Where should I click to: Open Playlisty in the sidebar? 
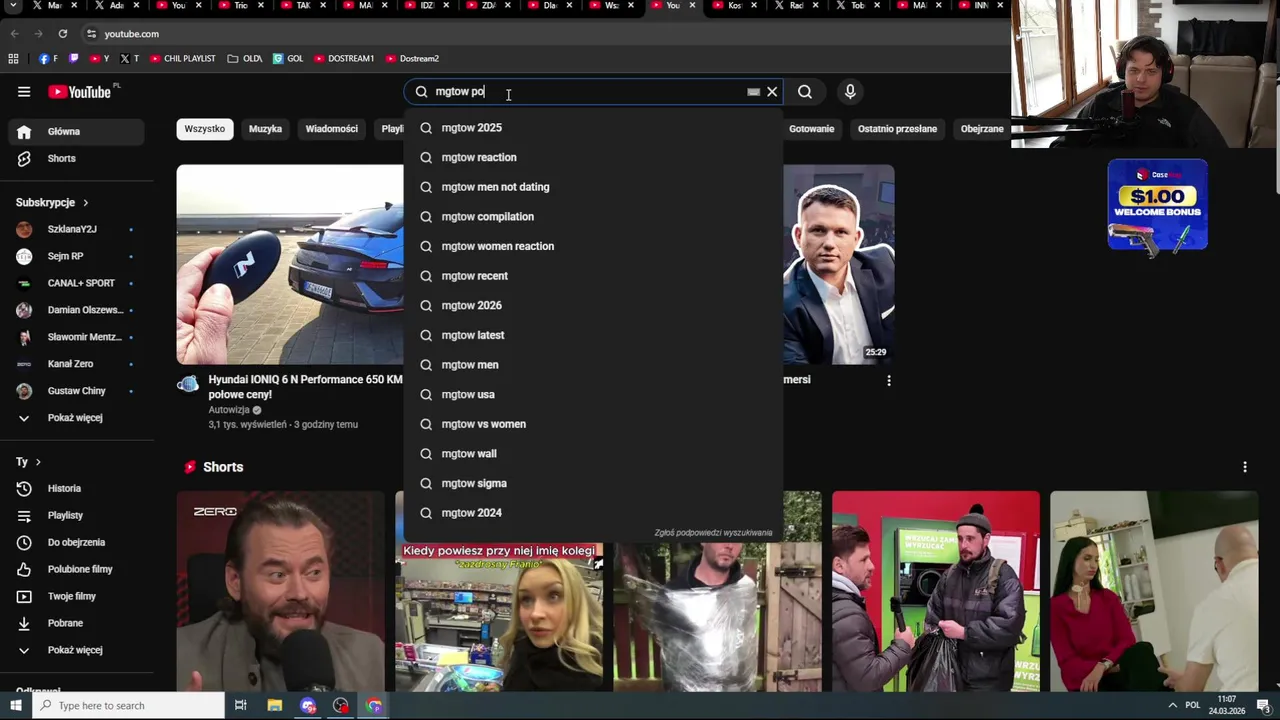[x=77, y=516]
